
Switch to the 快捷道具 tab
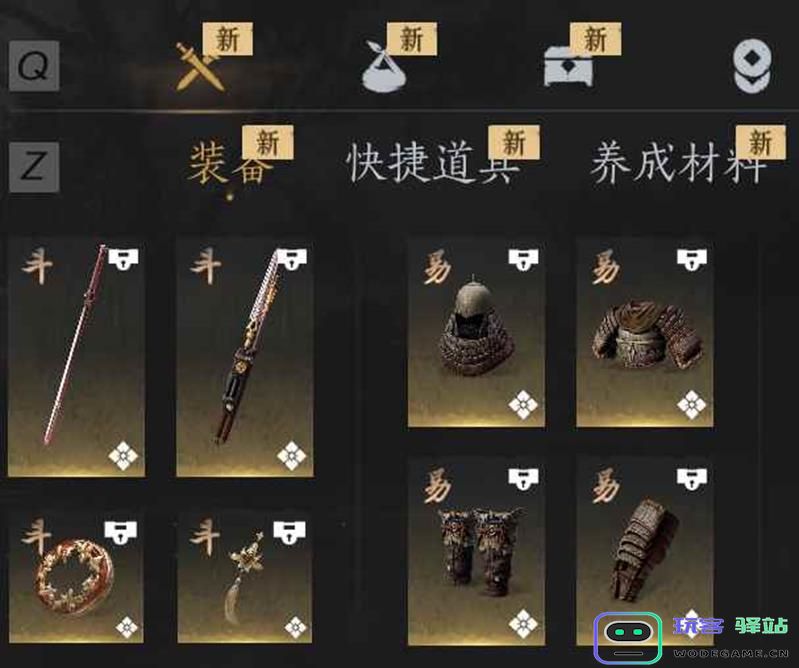click(433, 163)
